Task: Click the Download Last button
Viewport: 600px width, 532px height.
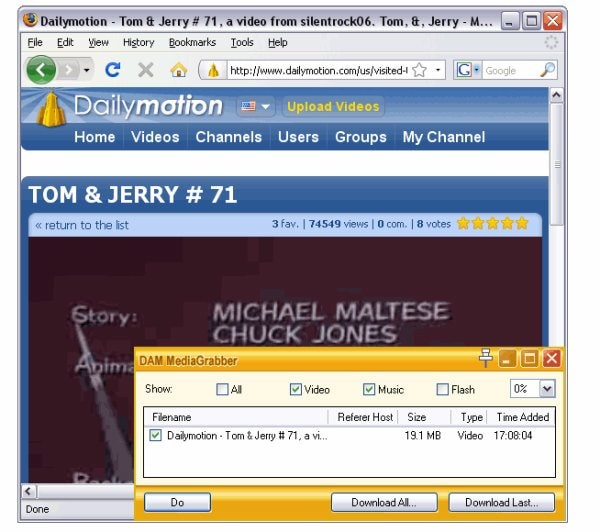Action: coord(501,502)
